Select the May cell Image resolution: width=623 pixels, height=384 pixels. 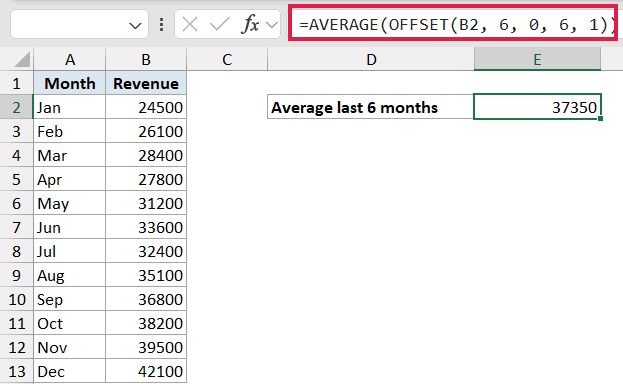[70, 203]
